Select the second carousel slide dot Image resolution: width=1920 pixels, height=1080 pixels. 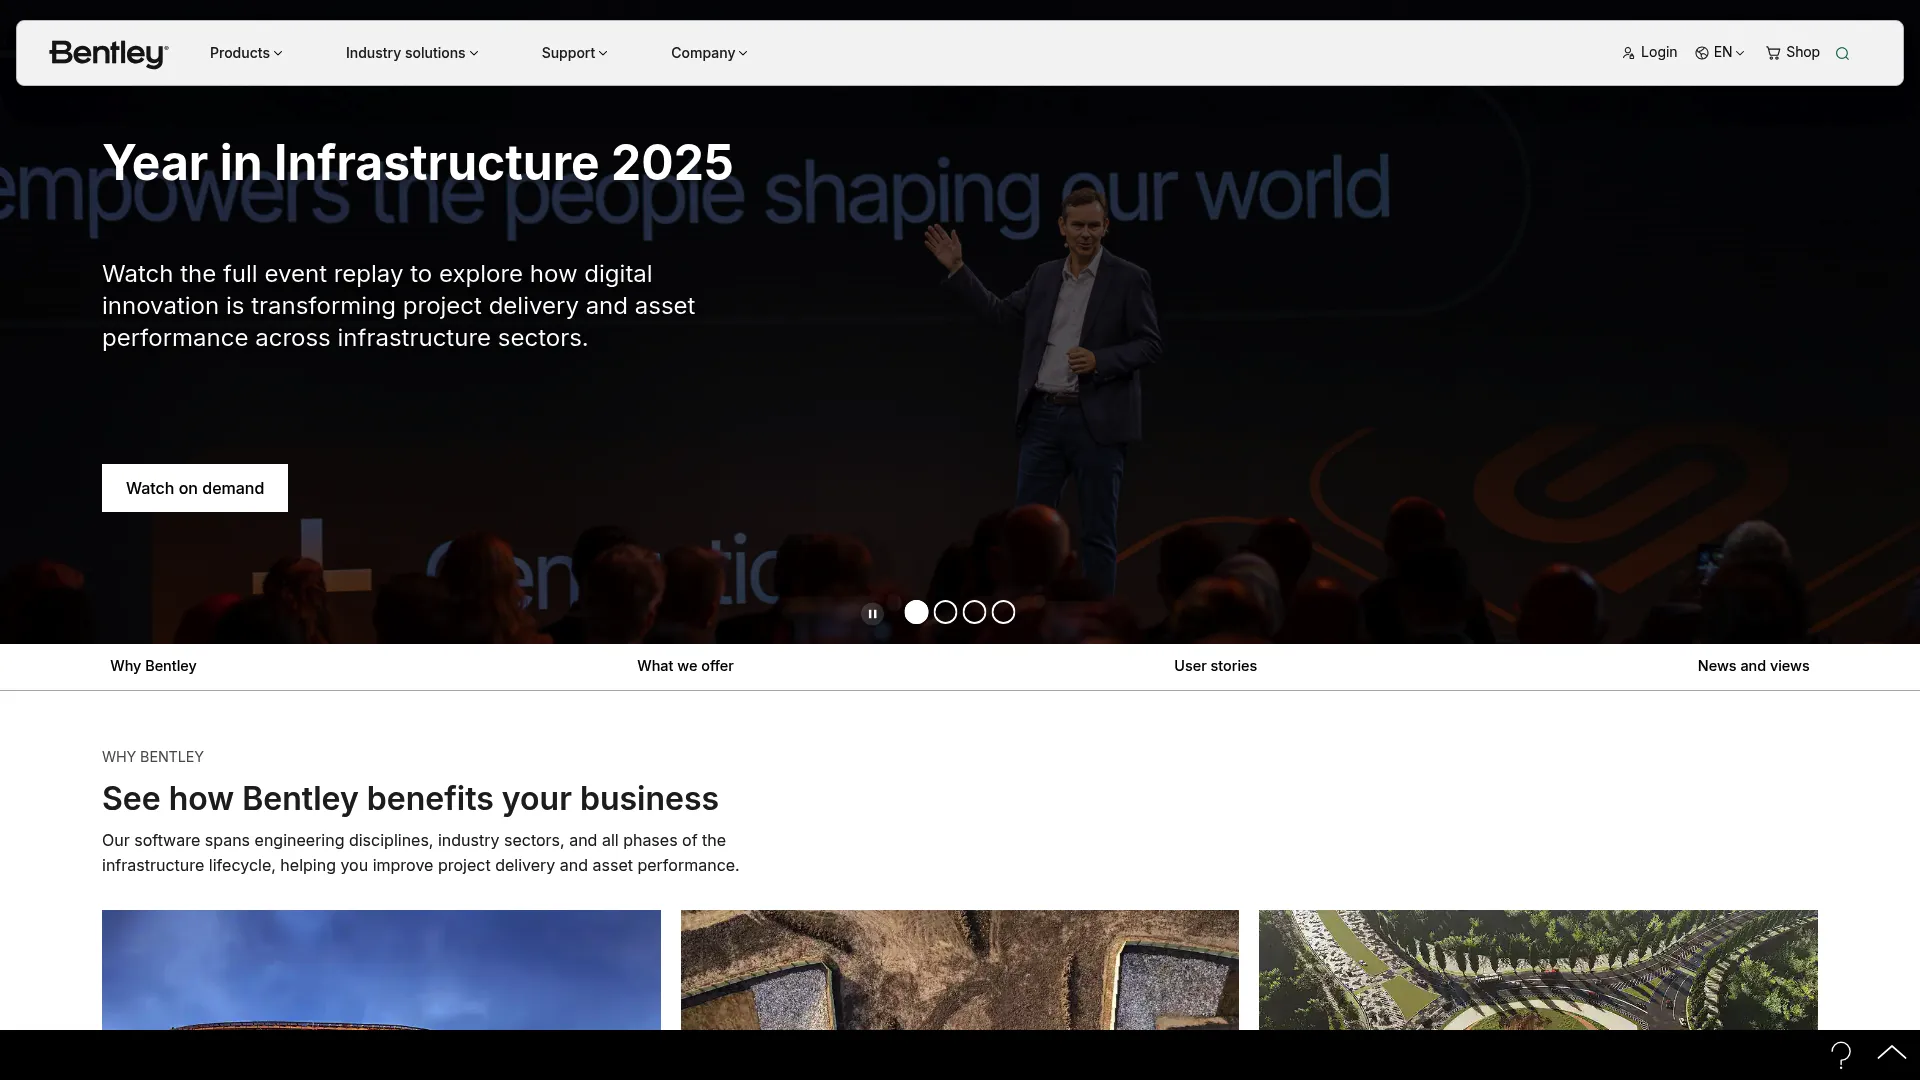tap(945, 612)
